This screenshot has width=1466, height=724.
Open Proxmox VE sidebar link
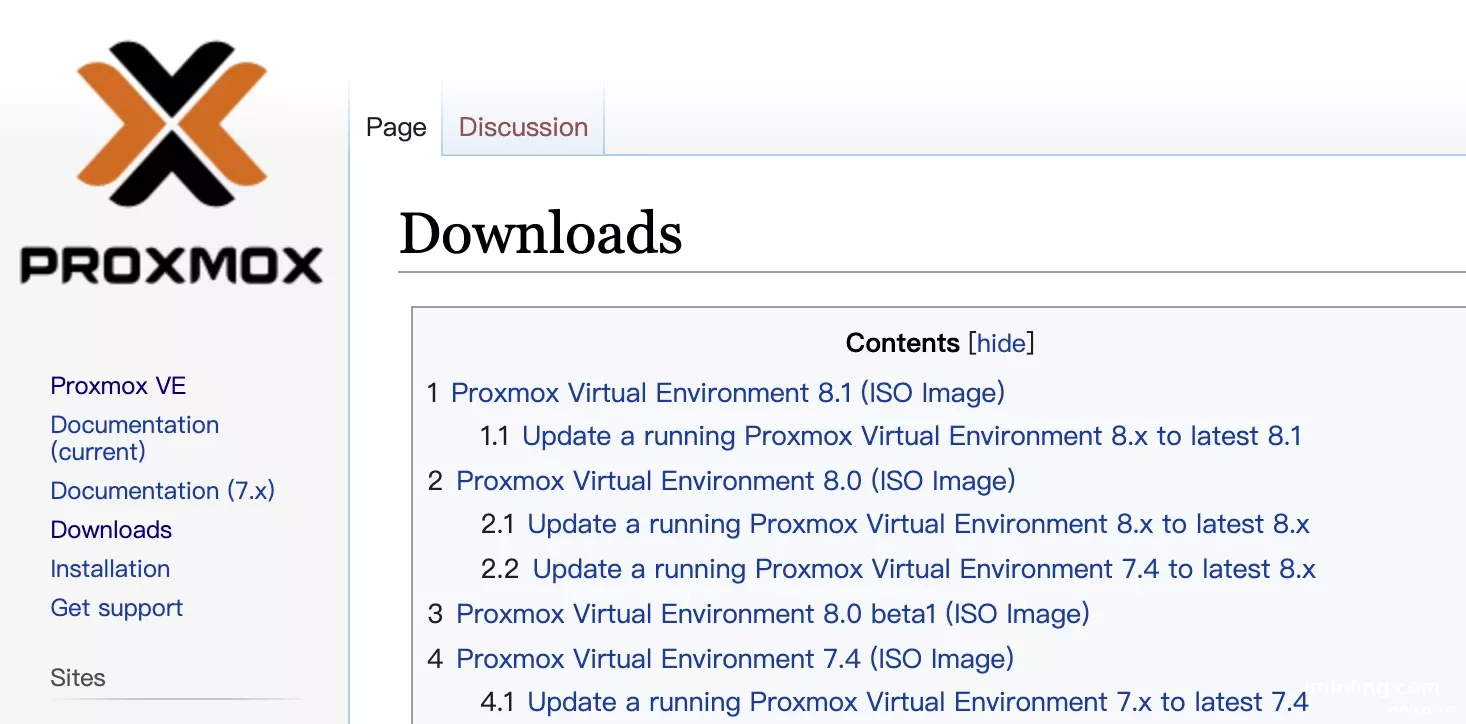pyautogui.click(x=118, y=386)
